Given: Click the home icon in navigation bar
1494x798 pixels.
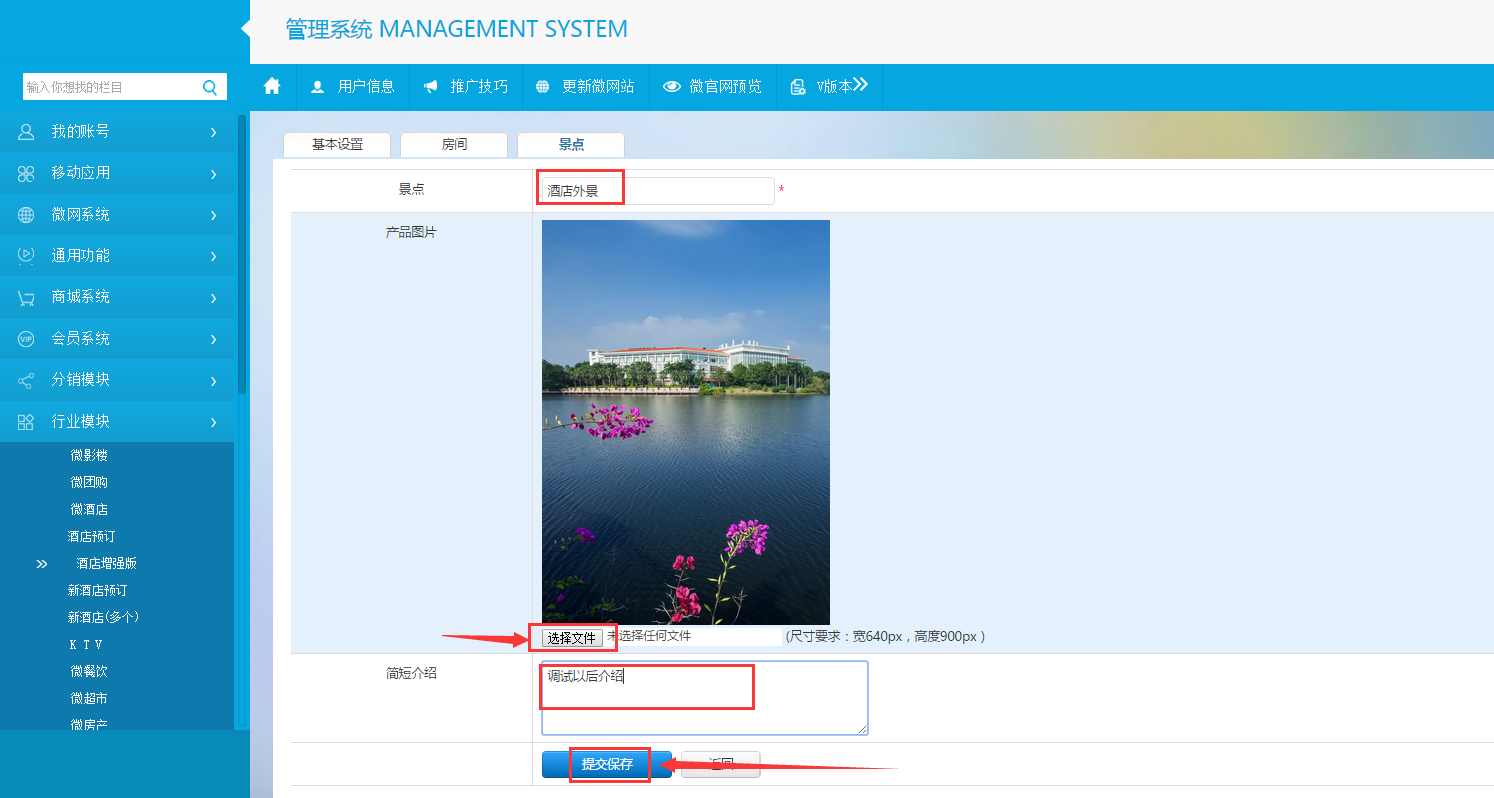Looking at the screenshot, I should click(272, 87).
